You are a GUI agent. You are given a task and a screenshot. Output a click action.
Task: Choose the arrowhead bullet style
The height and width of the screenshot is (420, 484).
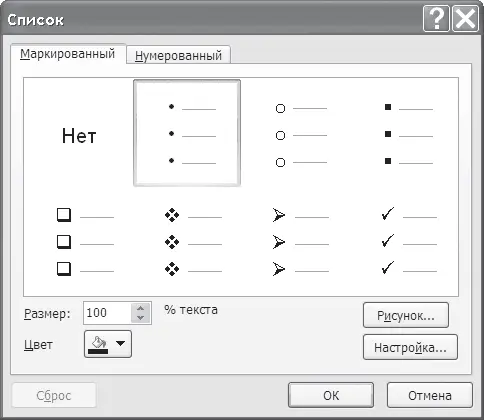(295, 242)
